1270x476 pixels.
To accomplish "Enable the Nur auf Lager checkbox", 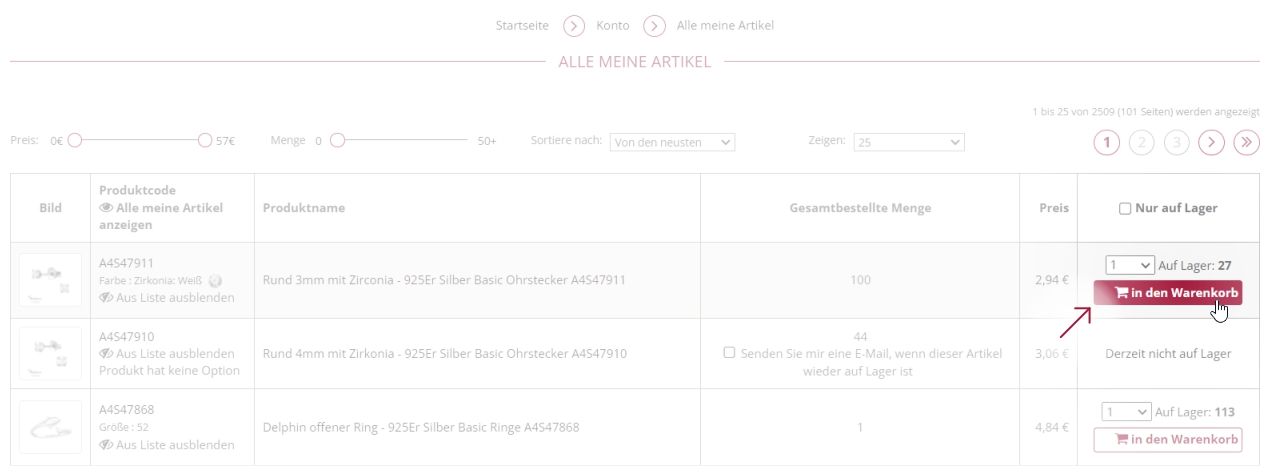I will click(x=1125, y=208).
